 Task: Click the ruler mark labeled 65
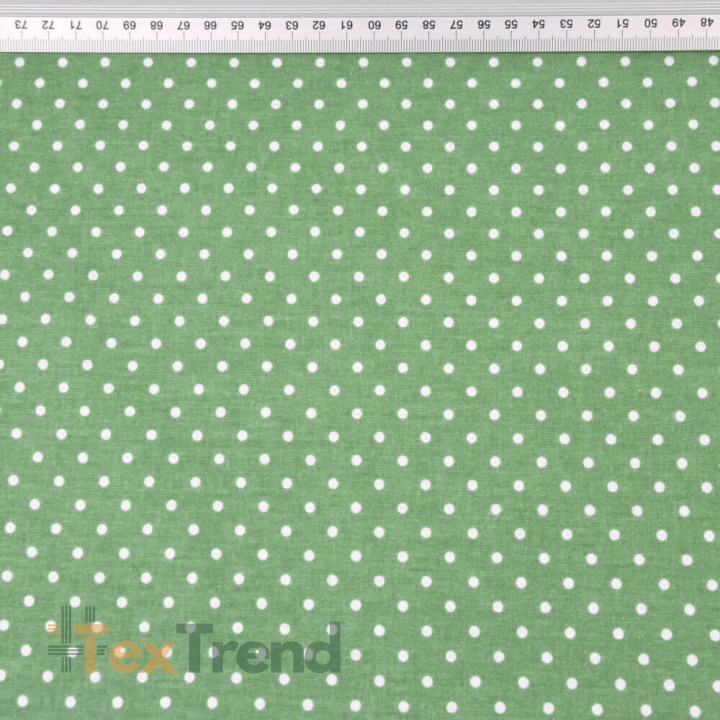pyautogui.click(x=237, y=25)
